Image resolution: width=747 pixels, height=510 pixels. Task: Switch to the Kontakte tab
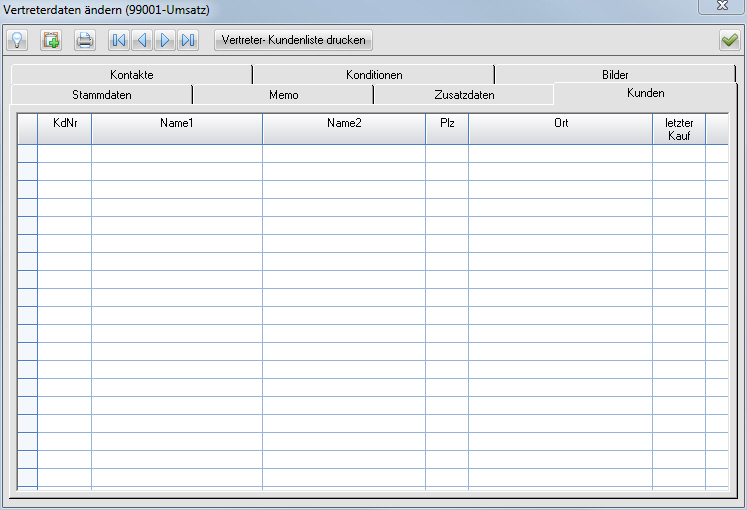pos(132,75)
